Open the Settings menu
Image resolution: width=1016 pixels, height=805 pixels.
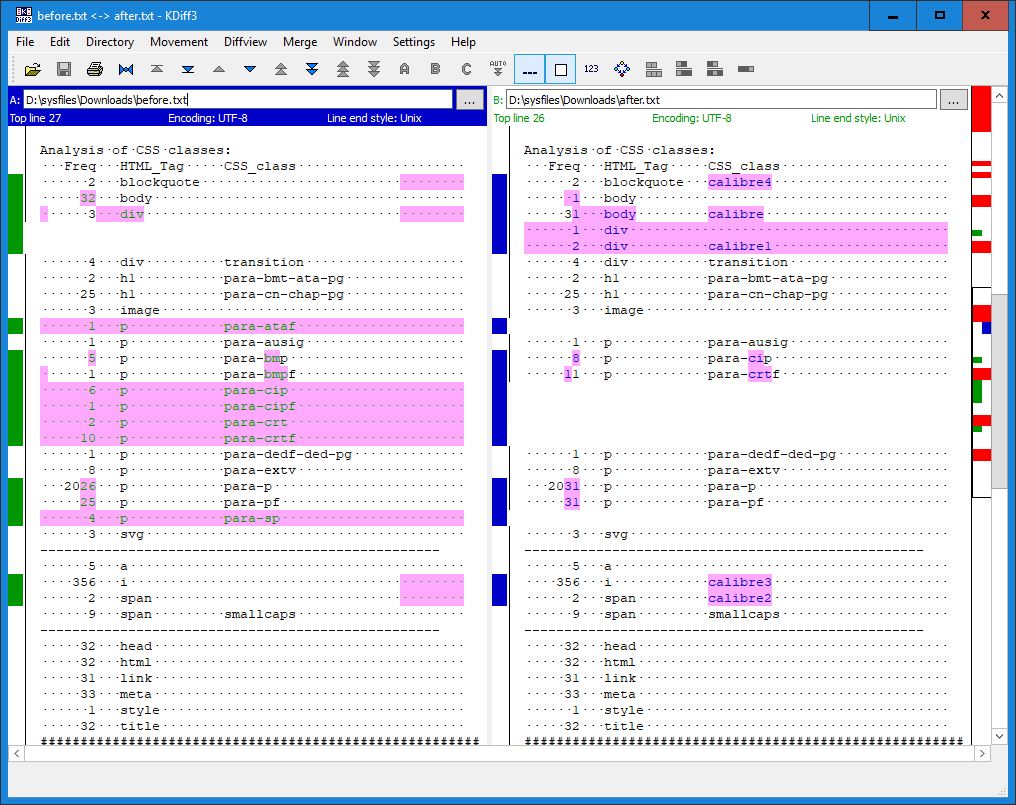pyautogui.click(x=413, y=42)
